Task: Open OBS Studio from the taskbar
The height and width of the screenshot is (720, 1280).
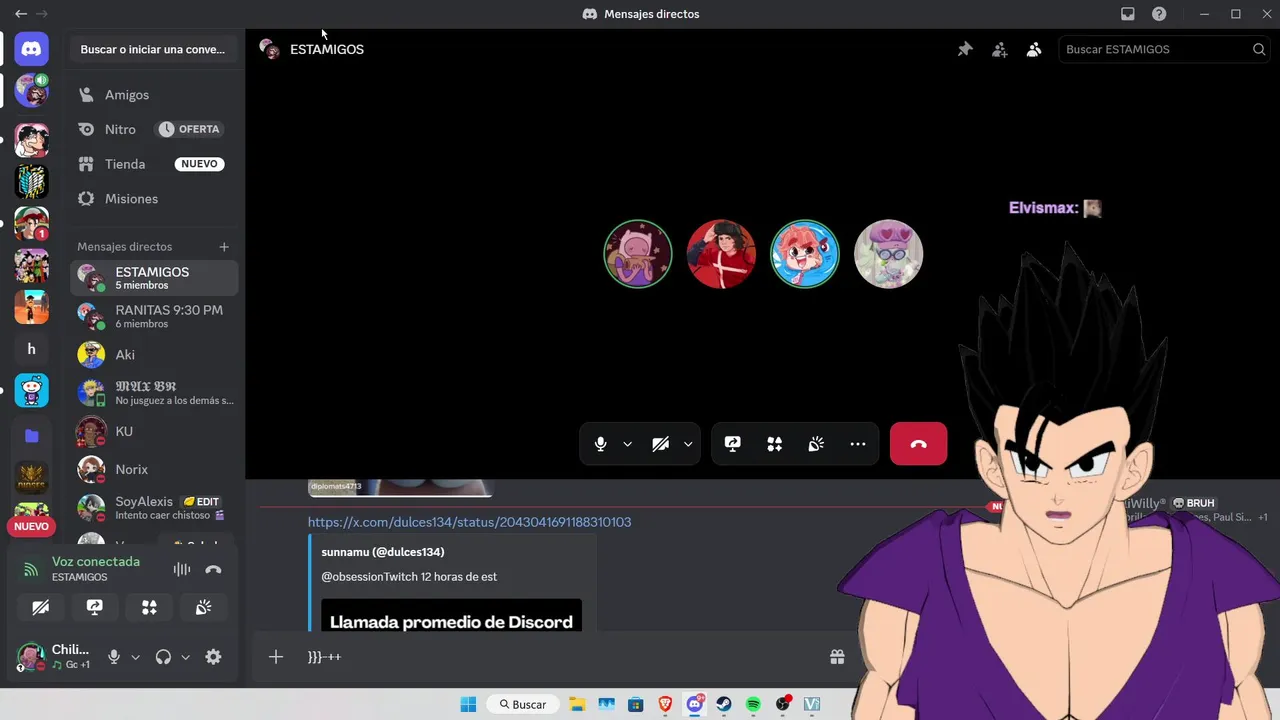Action: point(783,704)
